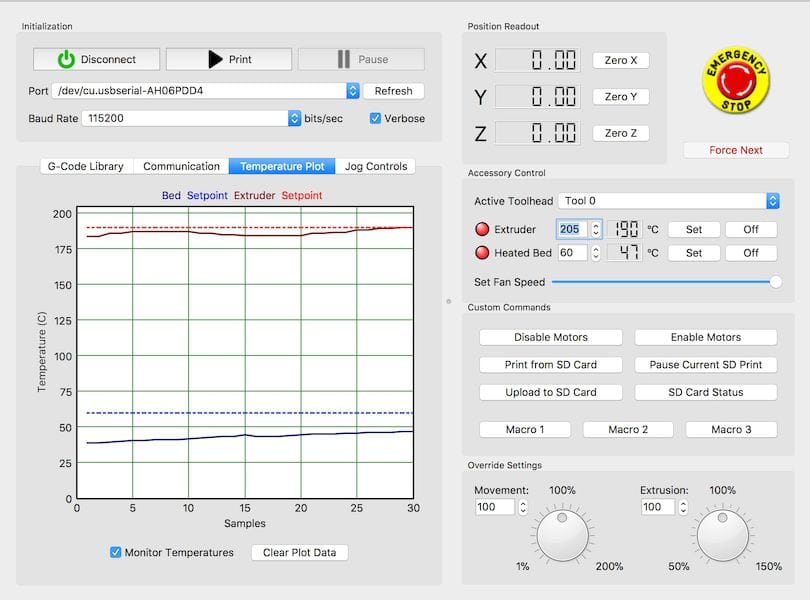
Task: Click the Disconnect power button
Action: (x=96, y=59)
